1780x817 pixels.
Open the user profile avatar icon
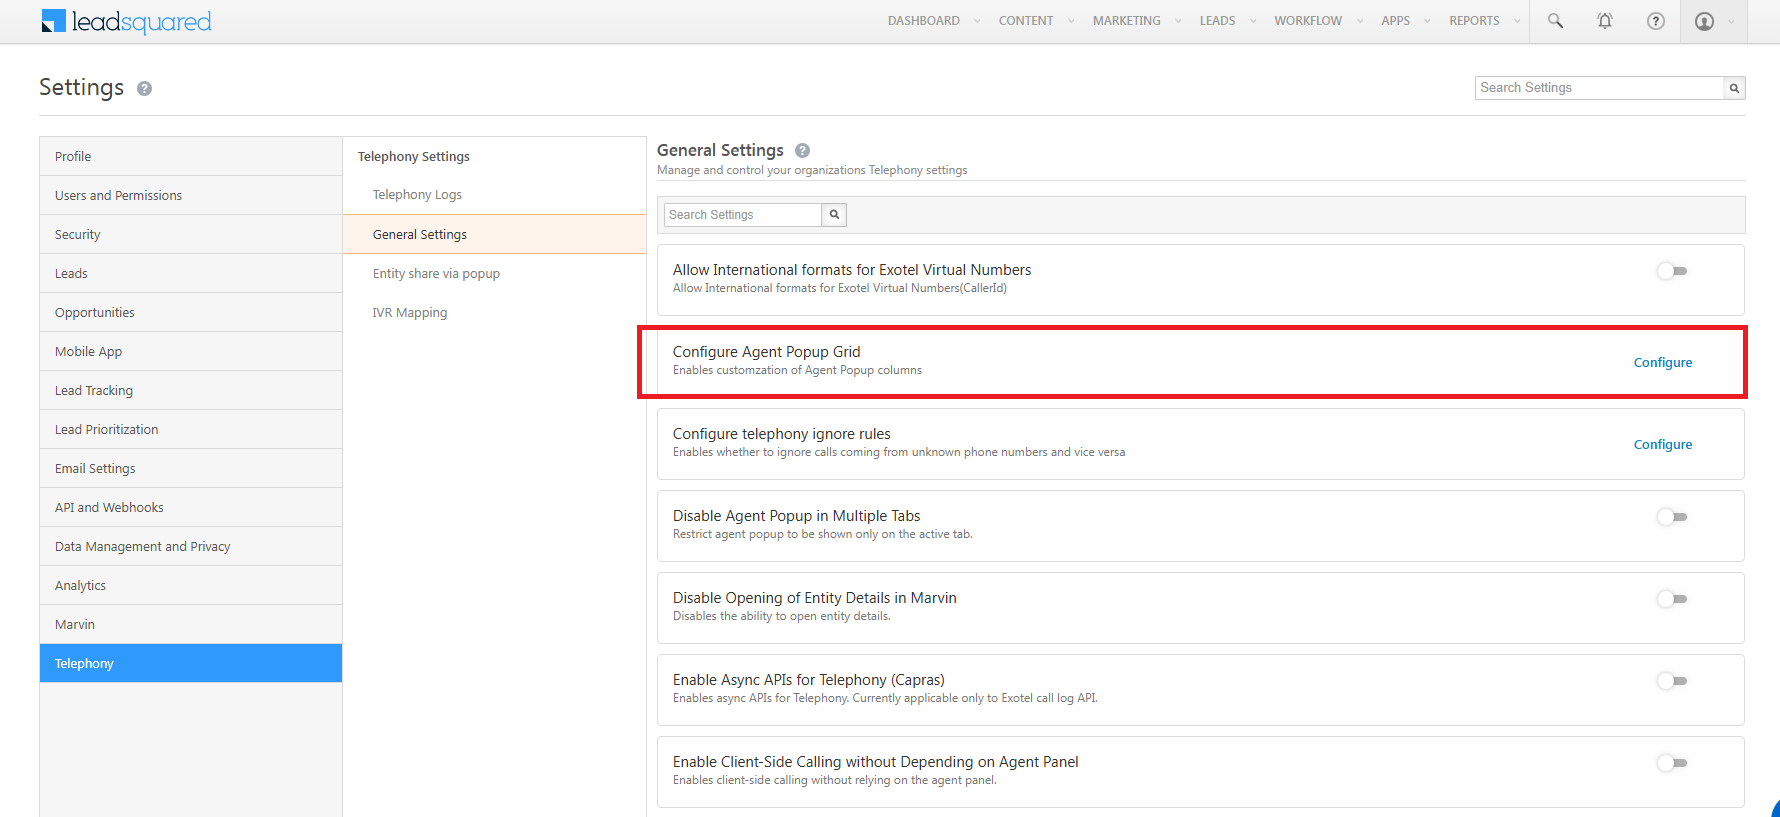1705,21
